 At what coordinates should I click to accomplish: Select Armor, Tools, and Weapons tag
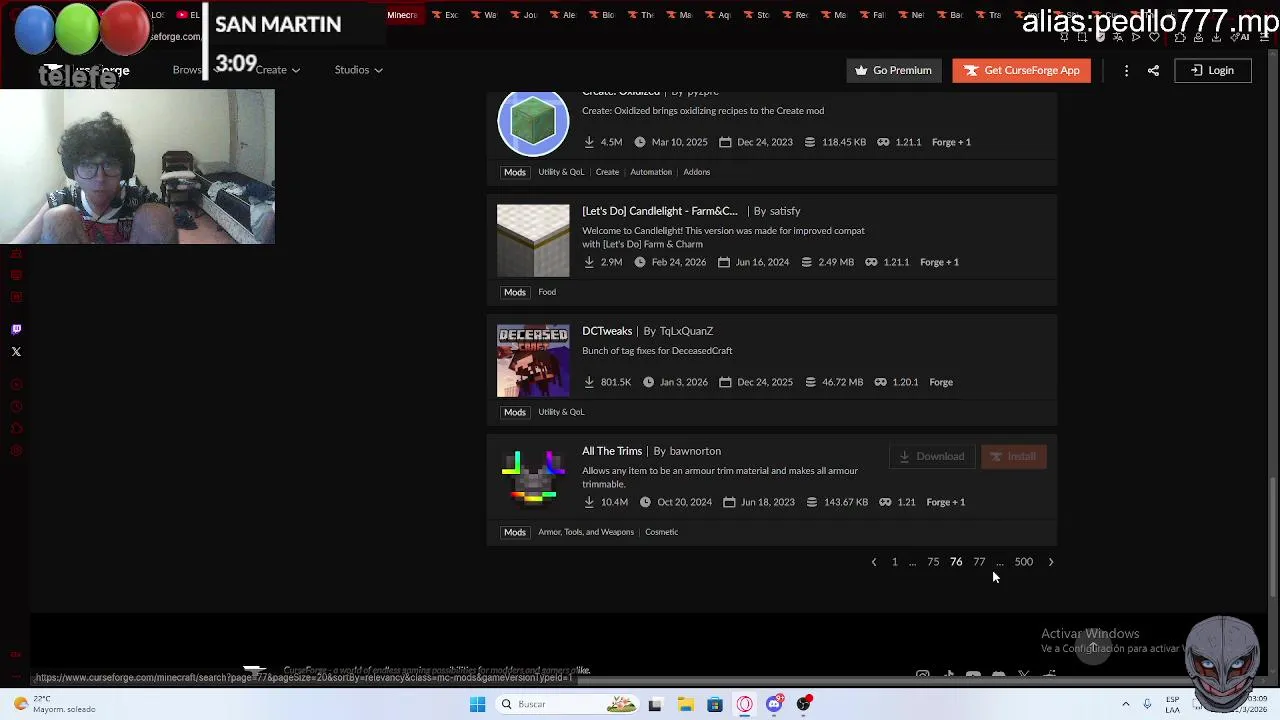click(586, 532)
